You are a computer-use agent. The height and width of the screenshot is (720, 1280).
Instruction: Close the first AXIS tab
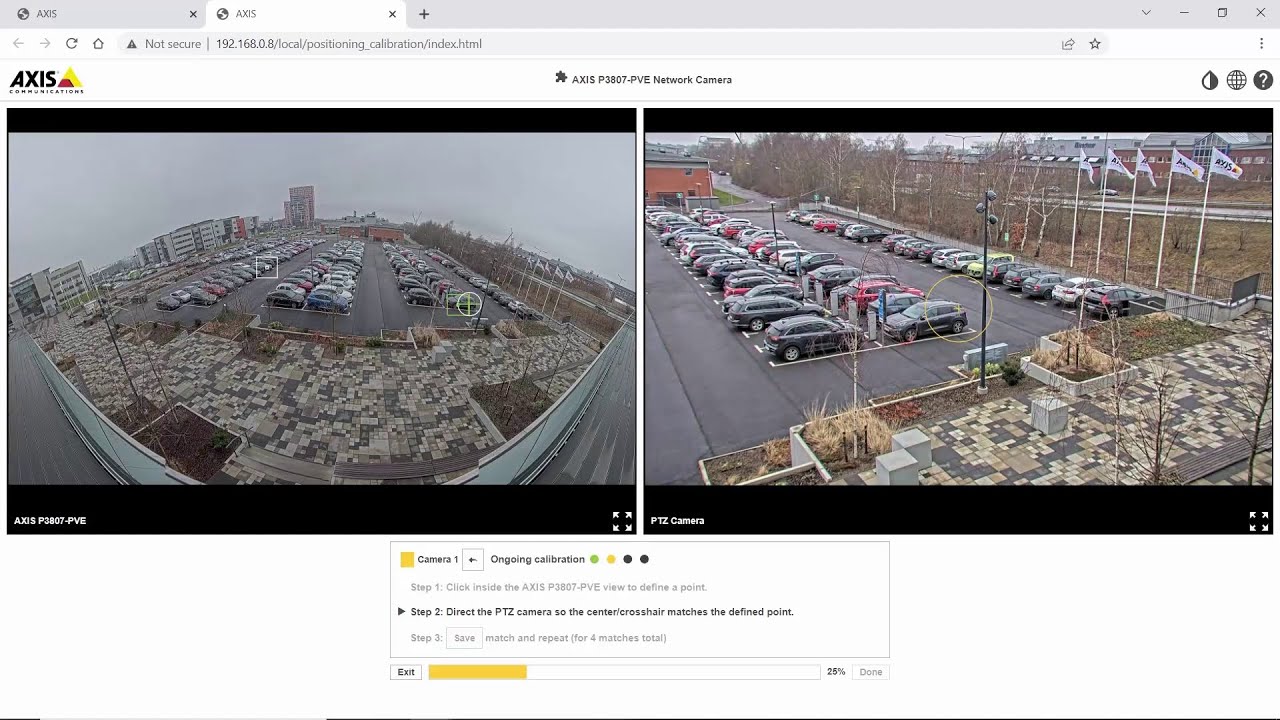point(193,14)
